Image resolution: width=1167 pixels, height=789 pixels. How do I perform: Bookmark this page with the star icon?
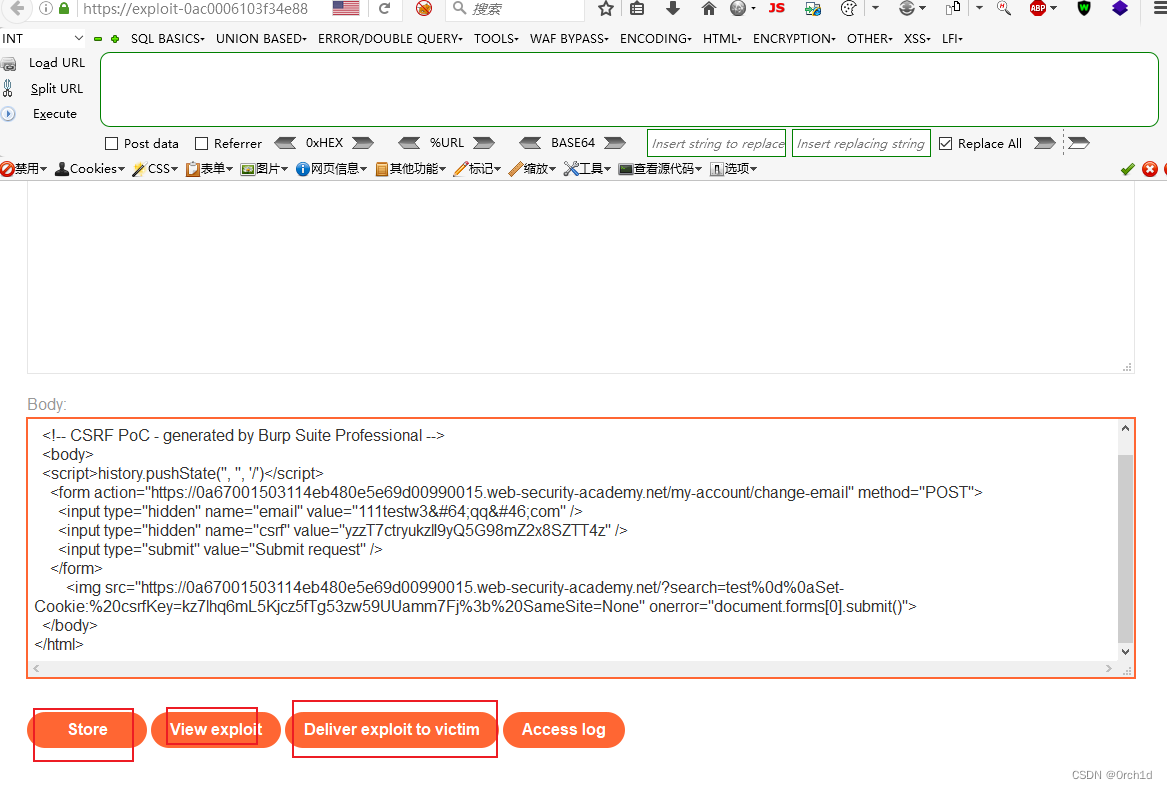(x=606, y=8)
